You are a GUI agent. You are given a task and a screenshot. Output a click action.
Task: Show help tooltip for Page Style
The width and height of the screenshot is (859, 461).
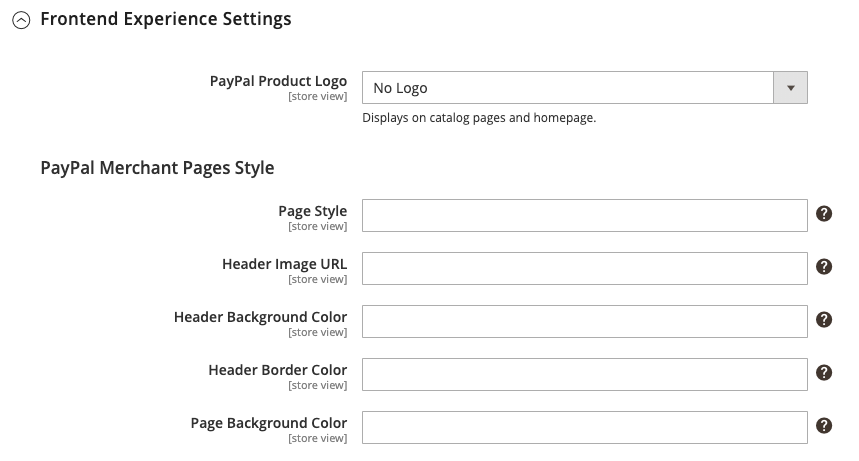coord(824,214)
